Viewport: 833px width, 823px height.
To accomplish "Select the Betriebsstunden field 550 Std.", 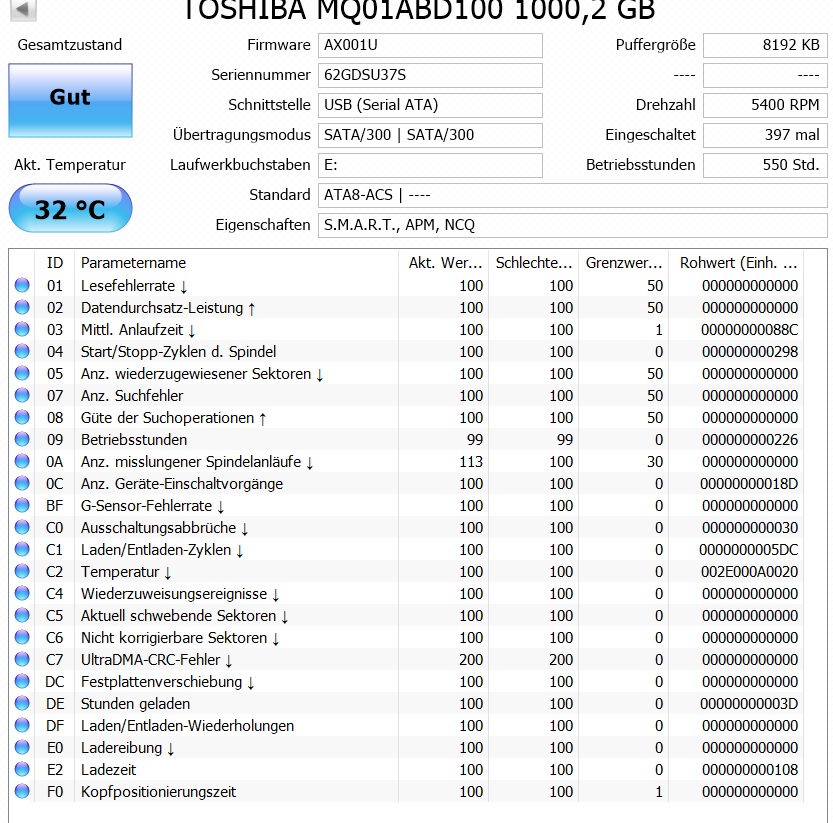I will [765, 165].
